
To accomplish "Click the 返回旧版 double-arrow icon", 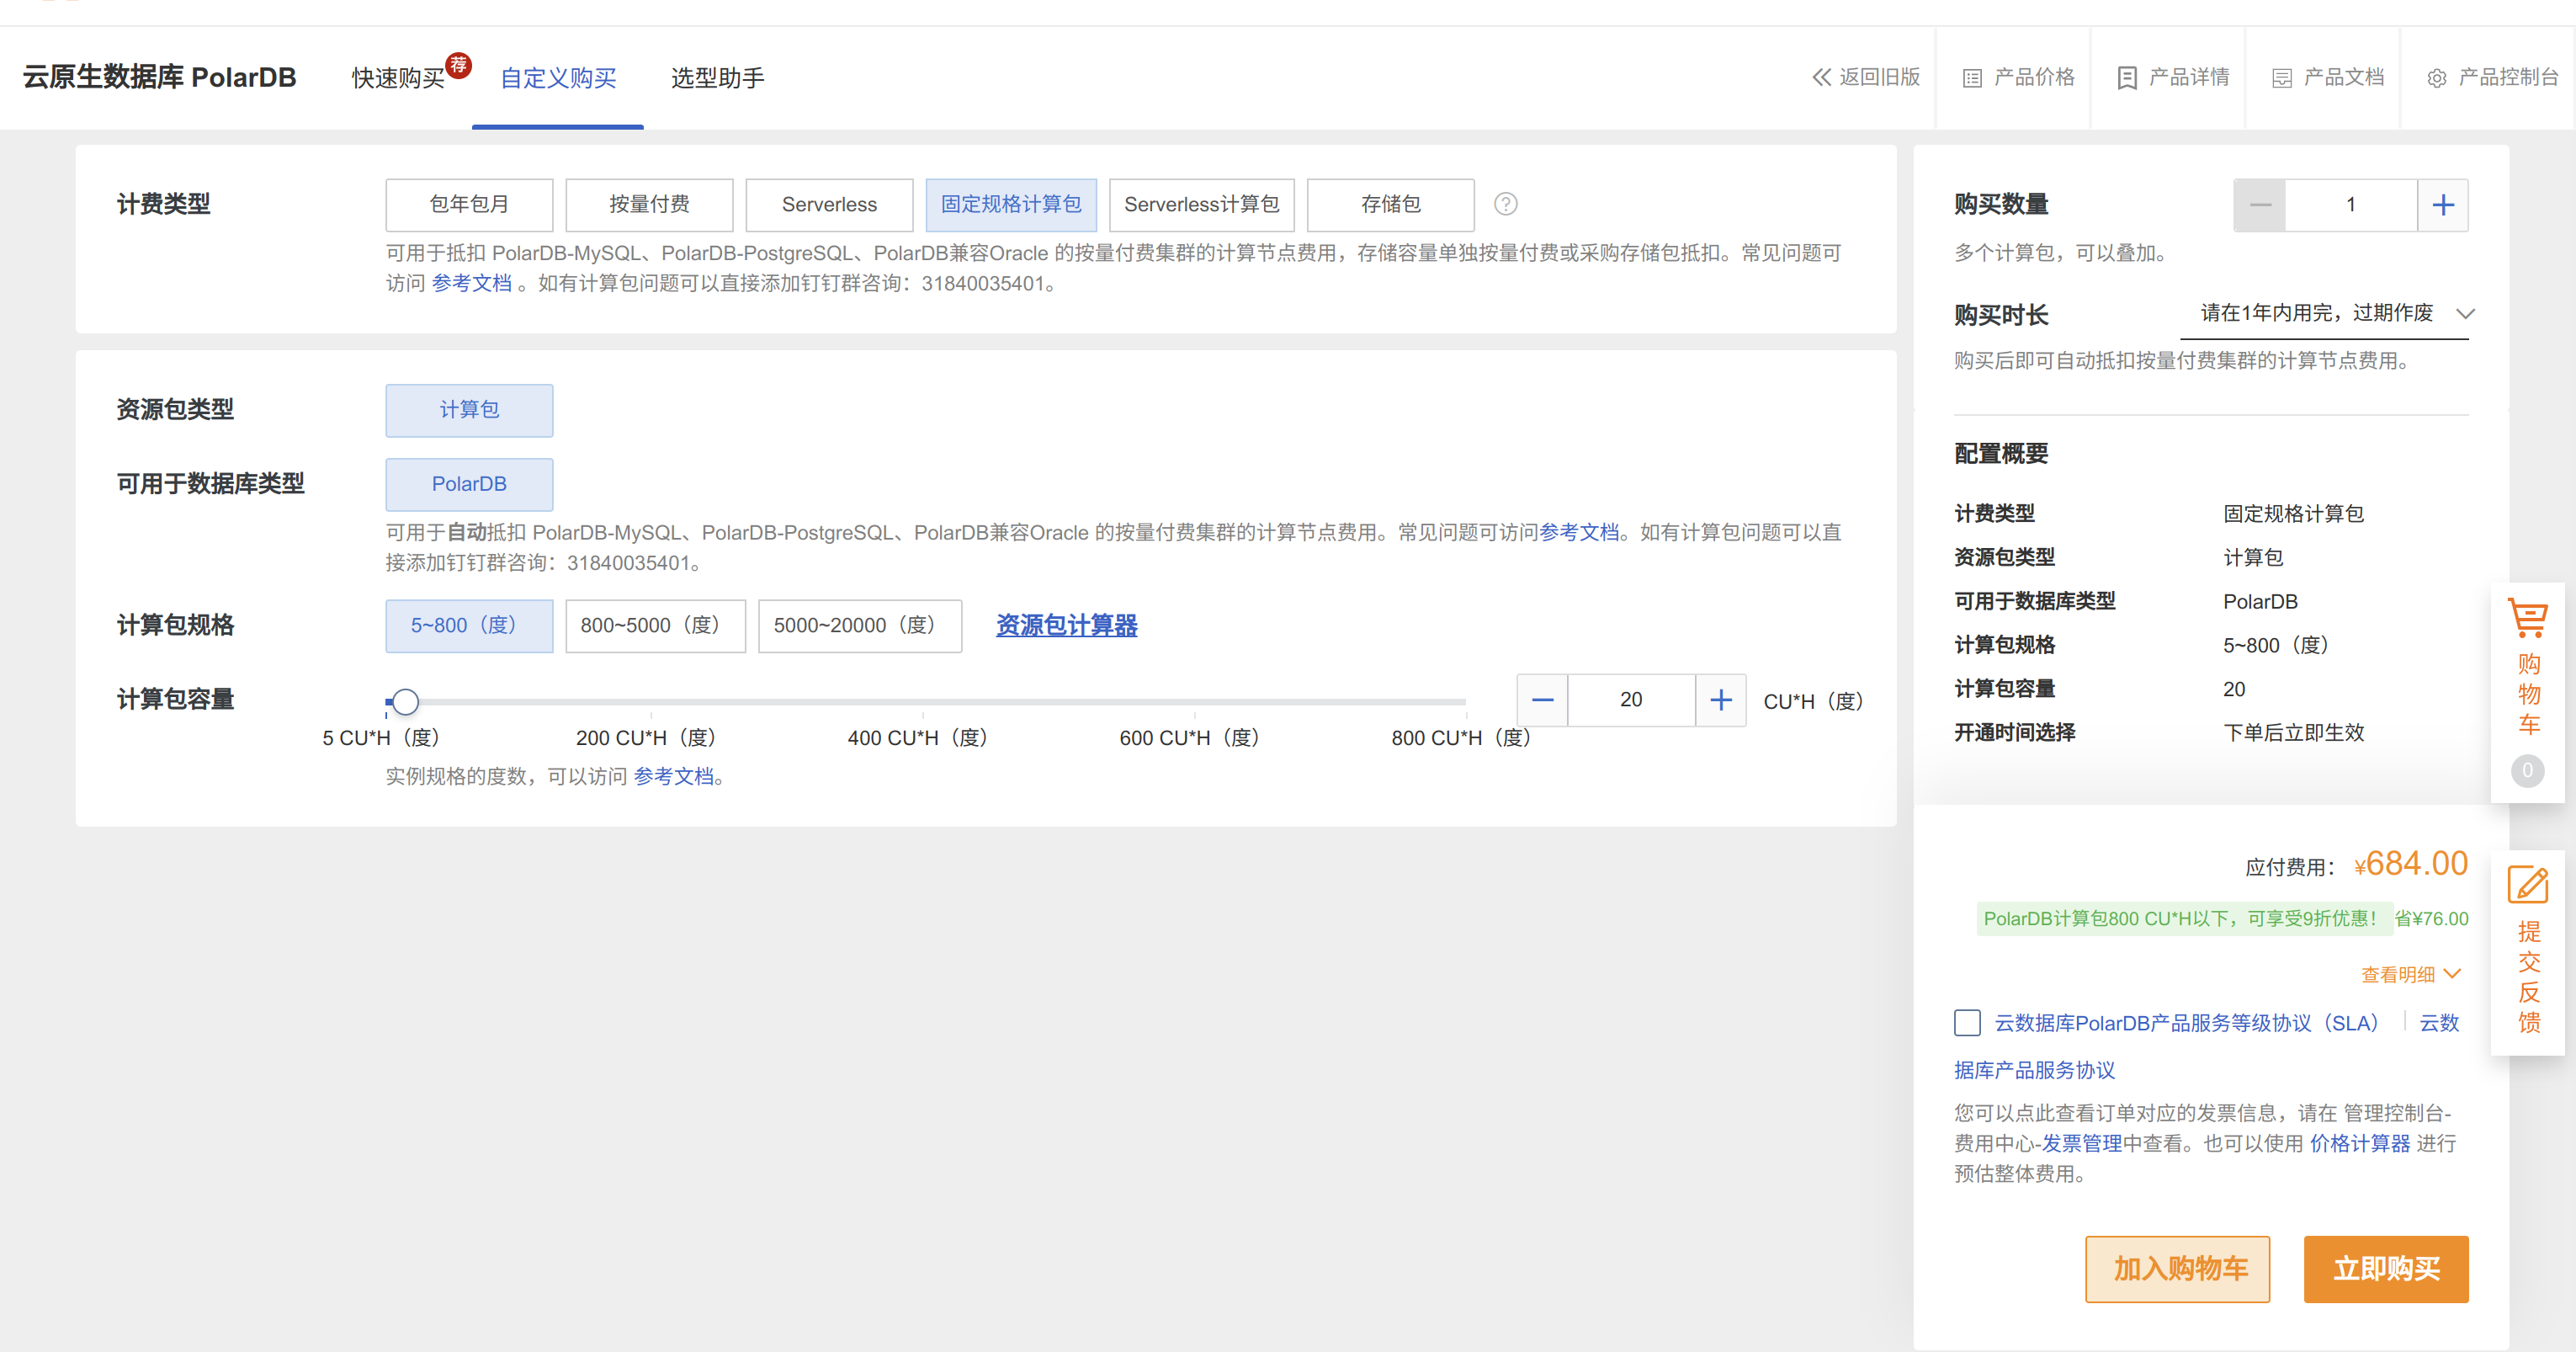I will tap(1821, 77).
